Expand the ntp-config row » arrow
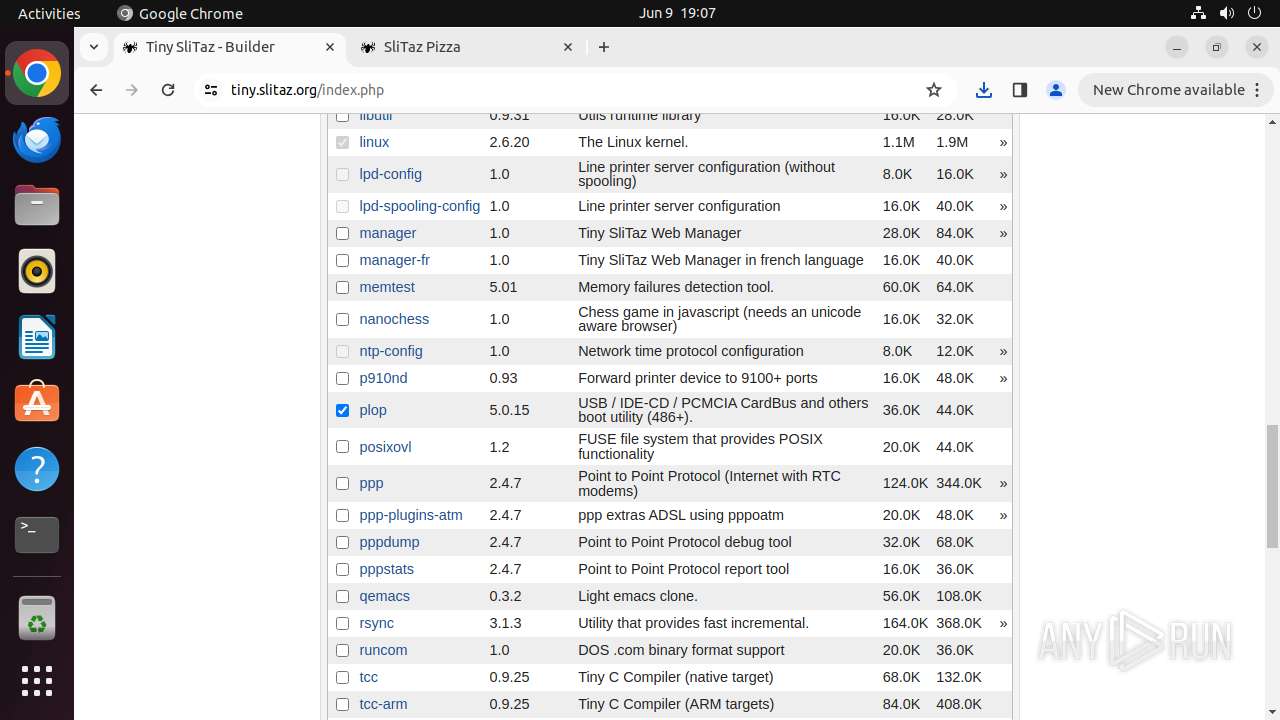 tap(1003, 351)
